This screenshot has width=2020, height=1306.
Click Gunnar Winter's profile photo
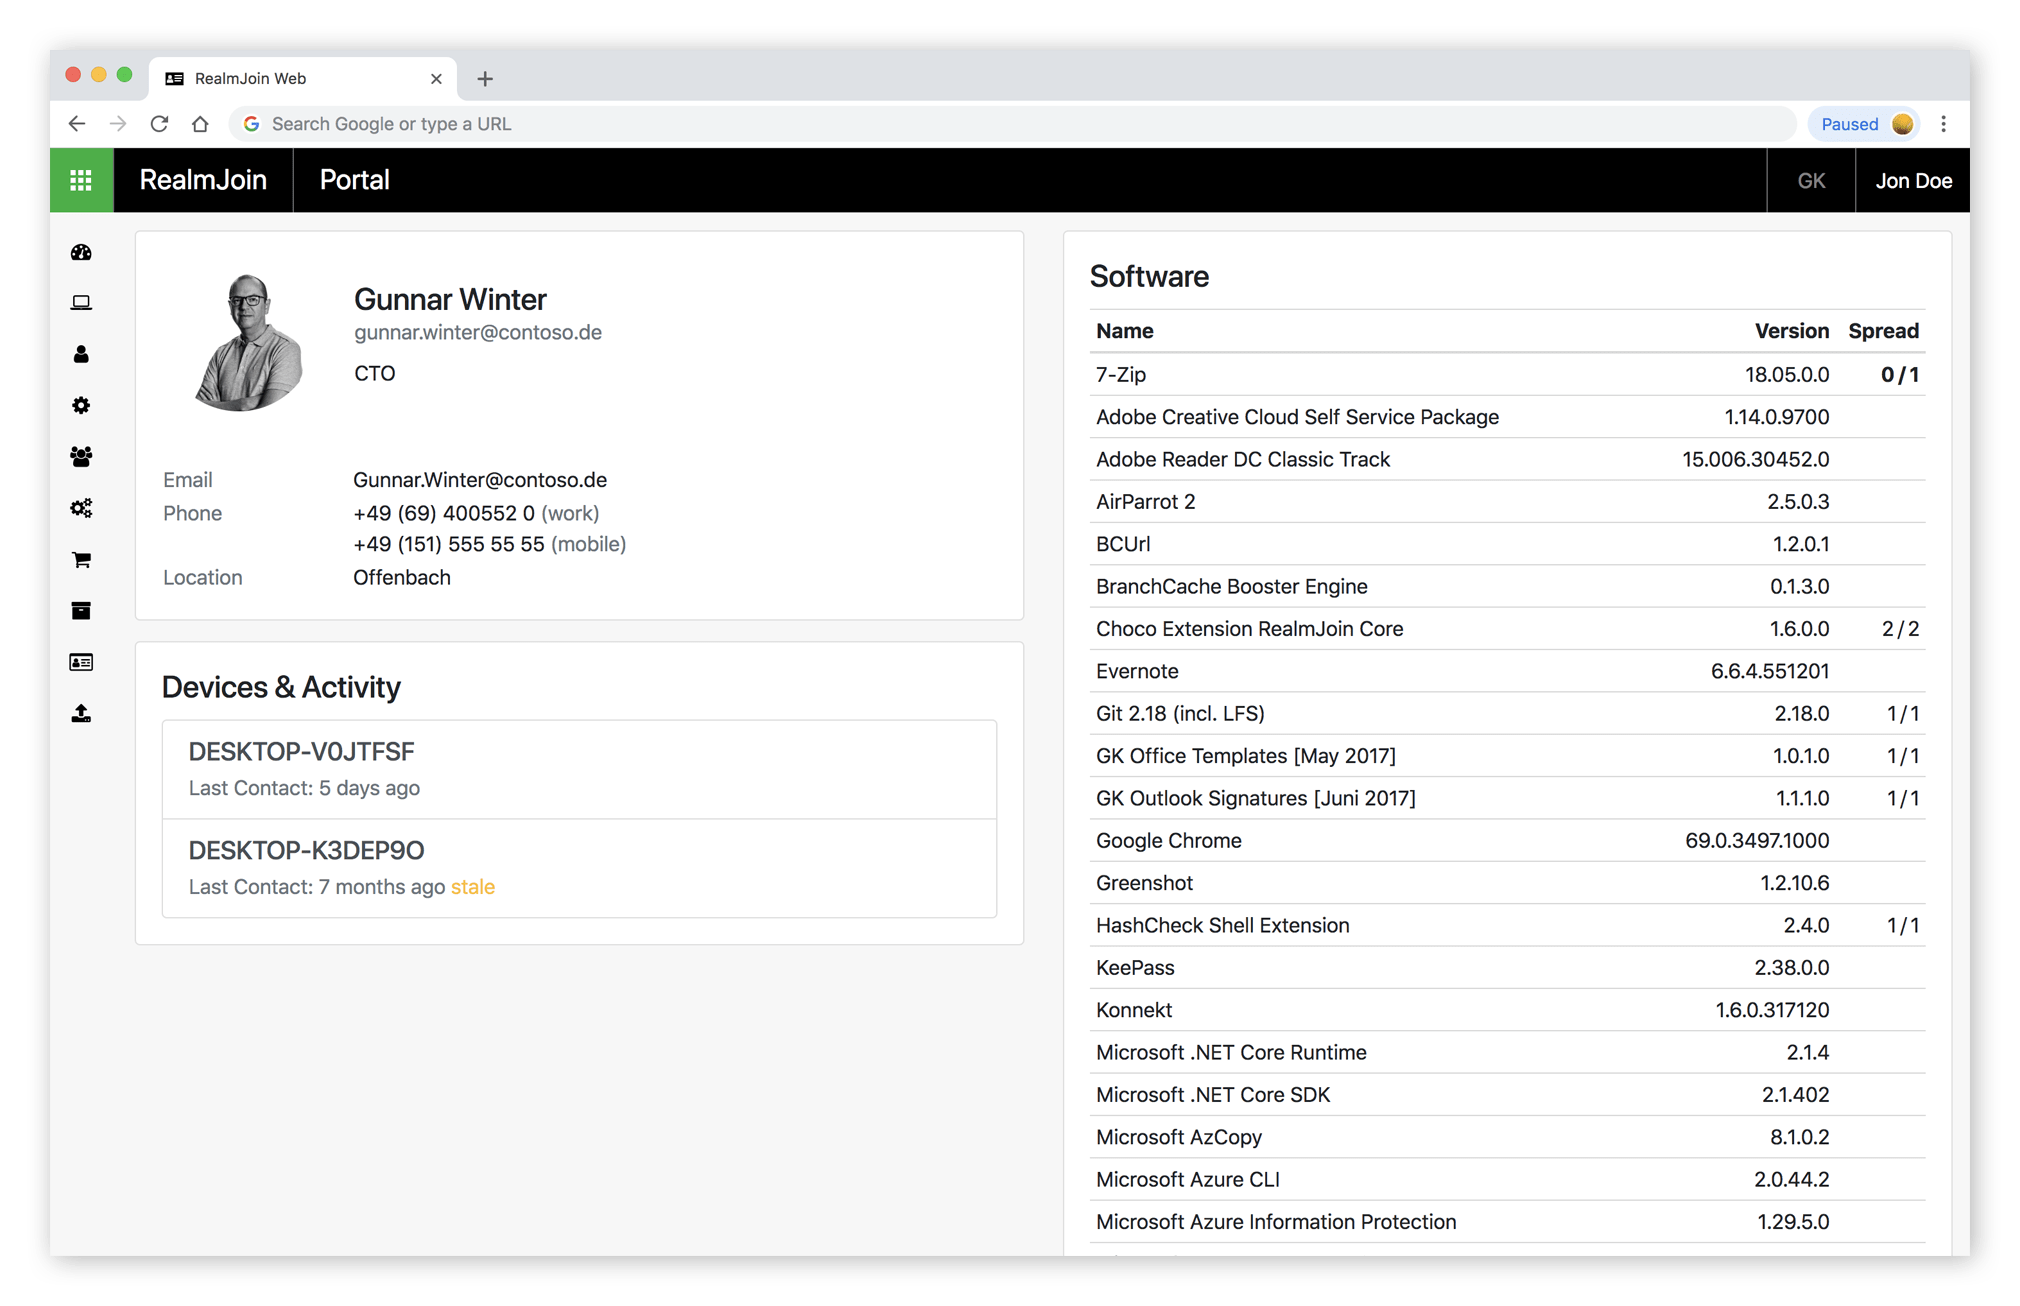[248, 341]
